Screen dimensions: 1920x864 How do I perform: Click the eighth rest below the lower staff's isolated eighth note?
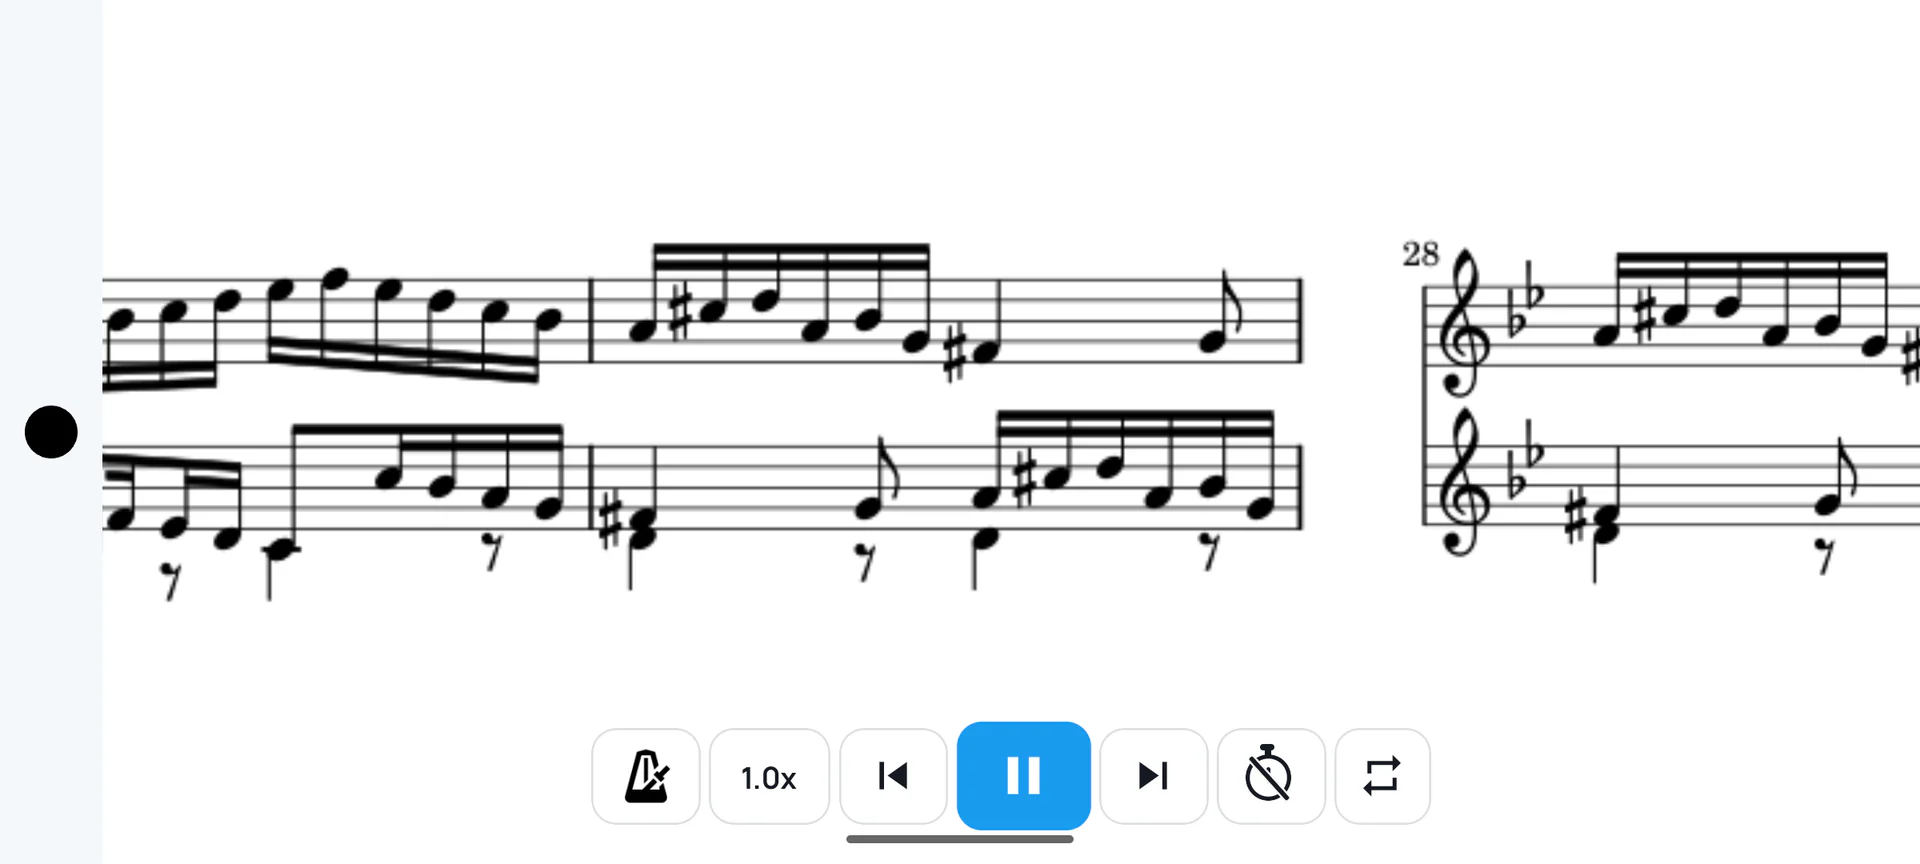[x=866, y=562]
